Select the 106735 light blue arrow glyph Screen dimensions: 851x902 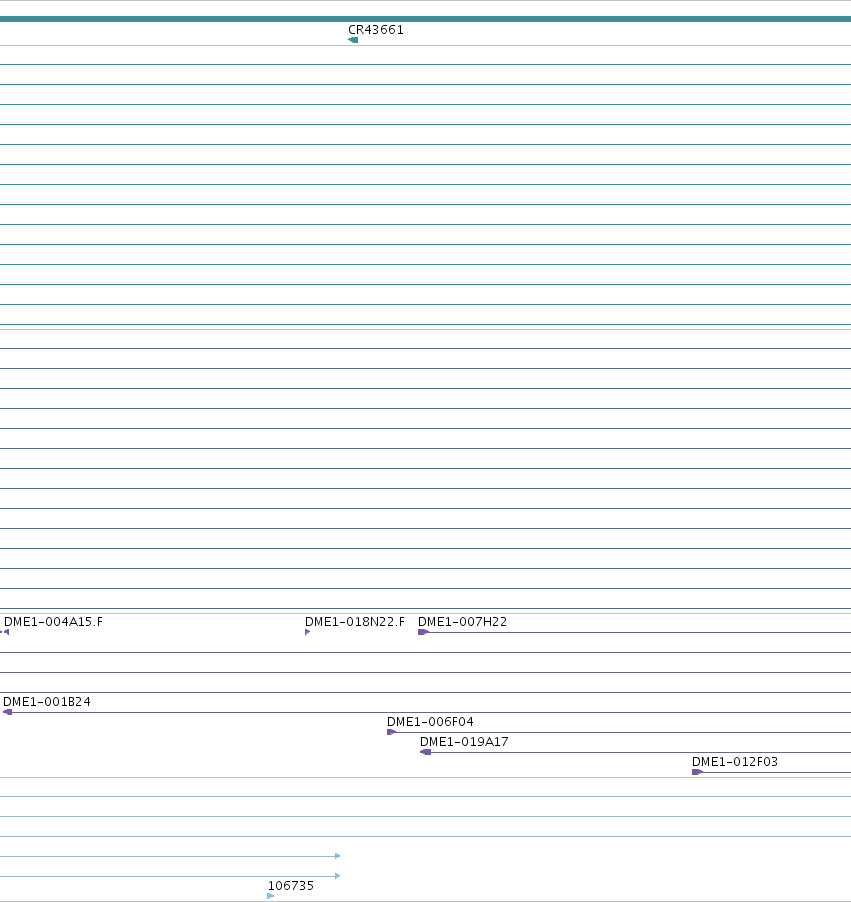pyautogui.click(x=271, y=896)
